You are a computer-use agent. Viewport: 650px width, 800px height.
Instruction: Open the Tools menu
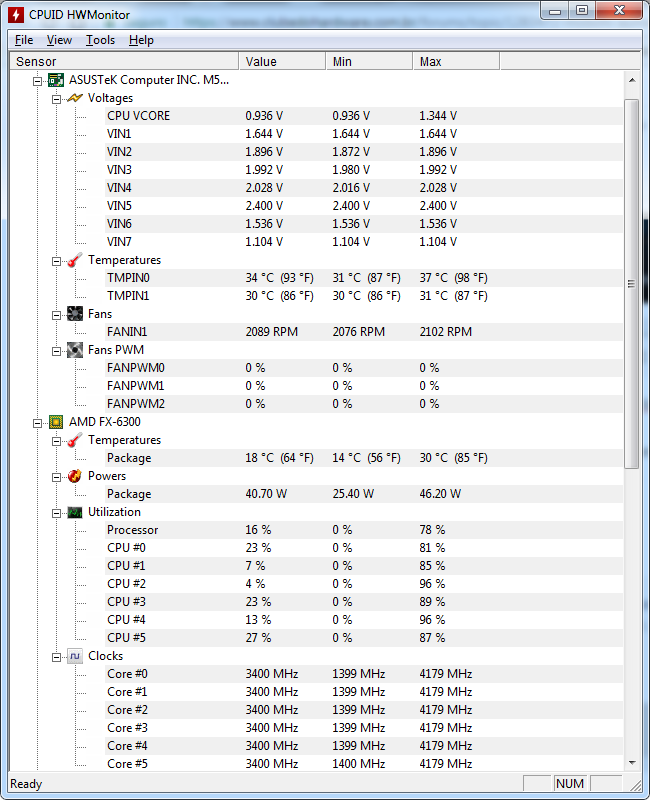click(x=101, y=40)
